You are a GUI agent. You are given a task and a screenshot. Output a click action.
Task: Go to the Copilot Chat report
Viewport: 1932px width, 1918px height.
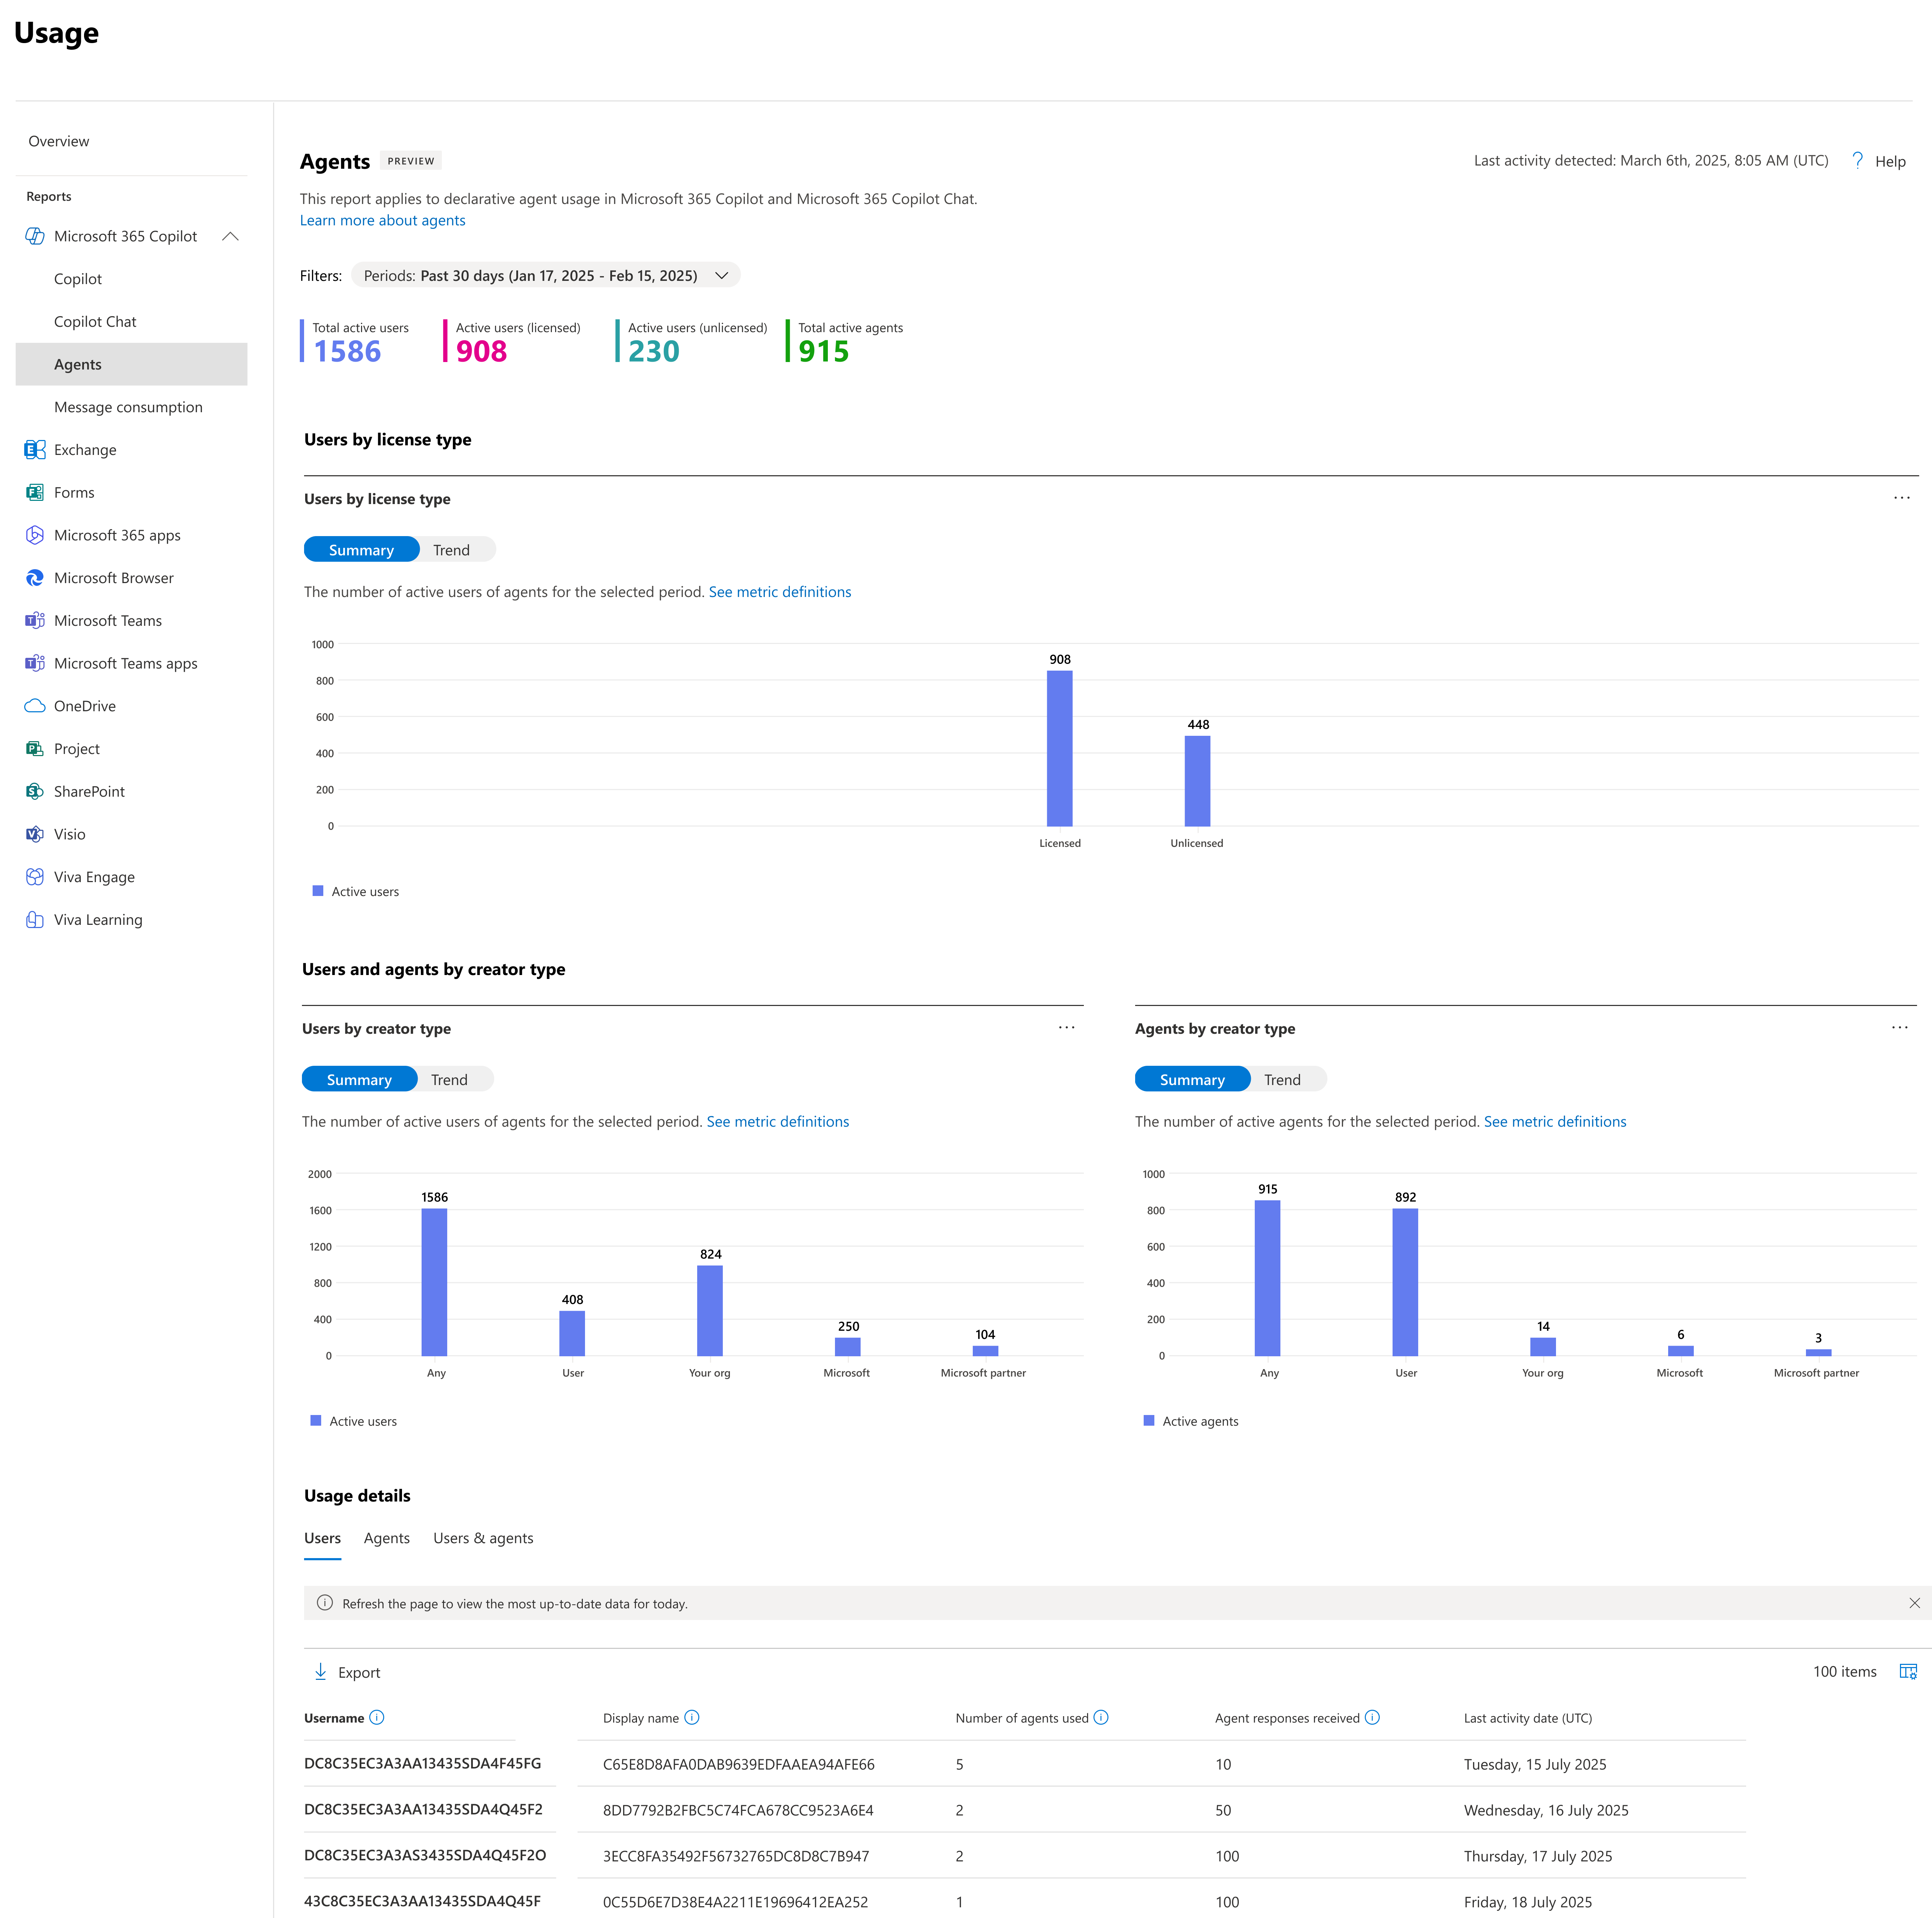[x=95, y=322]
